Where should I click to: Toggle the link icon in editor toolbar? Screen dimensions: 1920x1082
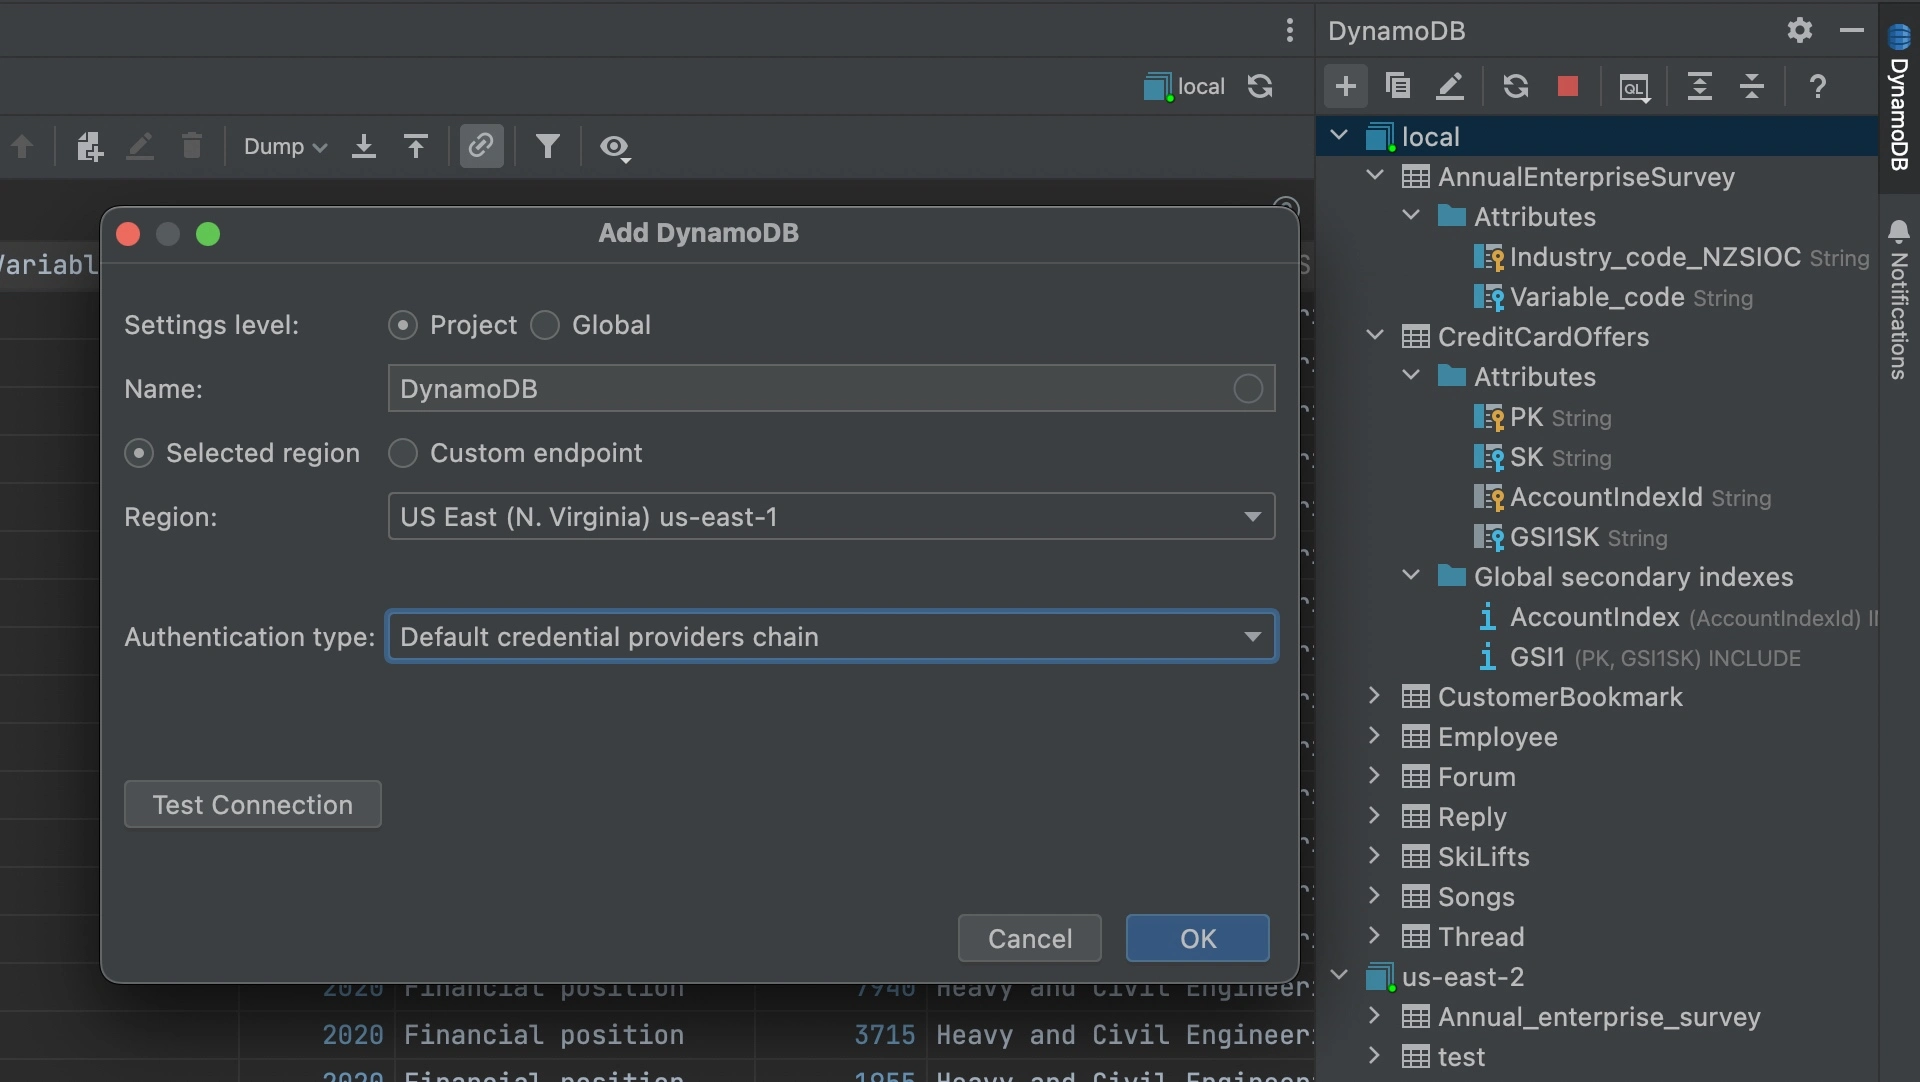click(x=481, y=146)
